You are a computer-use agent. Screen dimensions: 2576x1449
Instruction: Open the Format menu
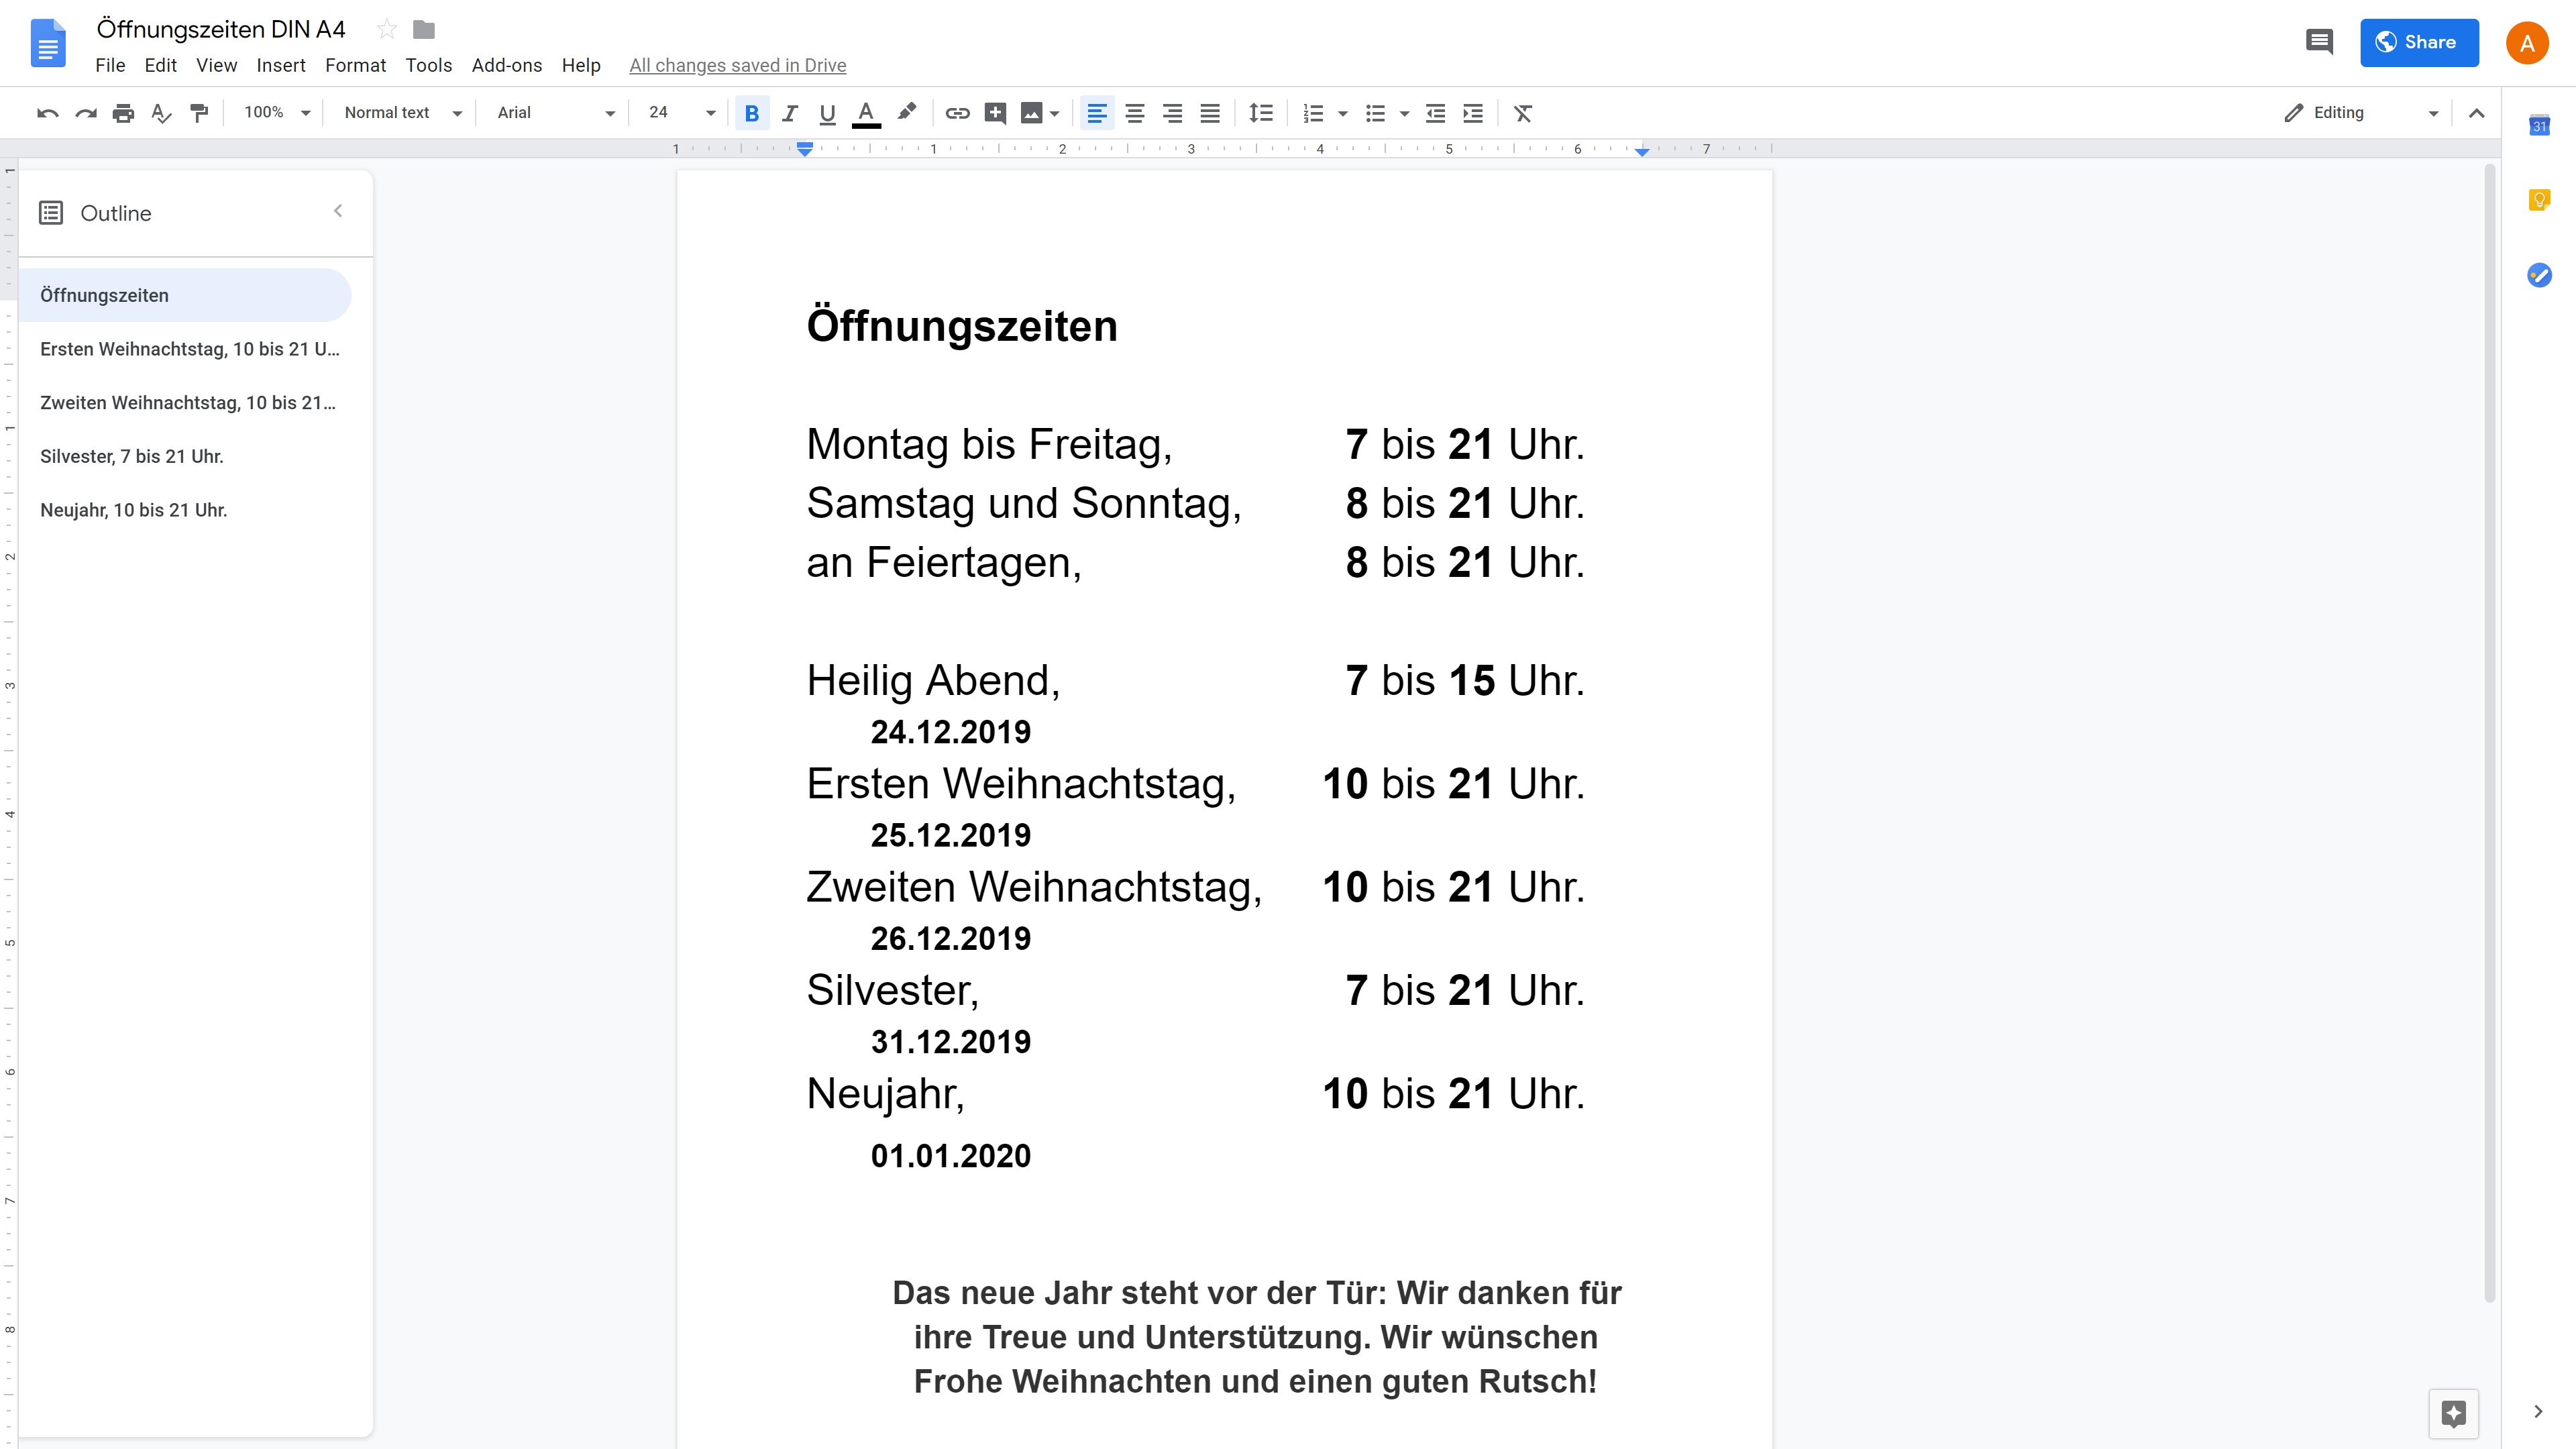coord(355,65)
